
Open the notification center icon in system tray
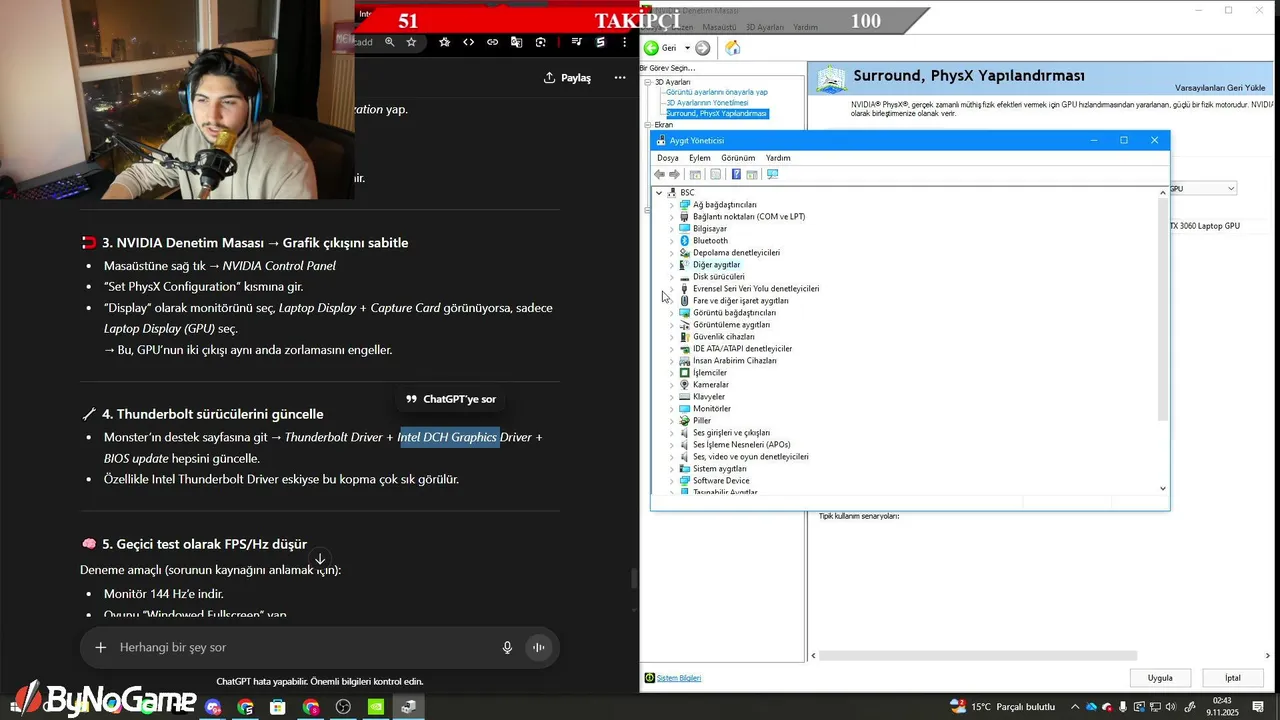pyautogui.click(x=1258, y=707)
